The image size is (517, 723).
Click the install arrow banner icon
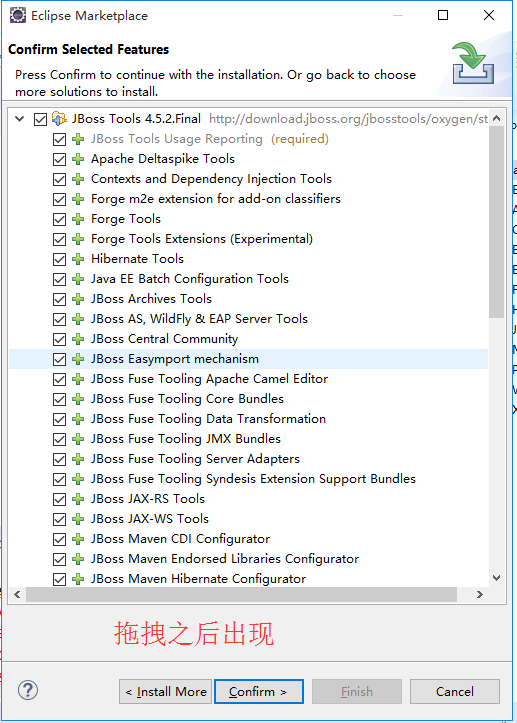pyautogui.click(x=473, y=63)
